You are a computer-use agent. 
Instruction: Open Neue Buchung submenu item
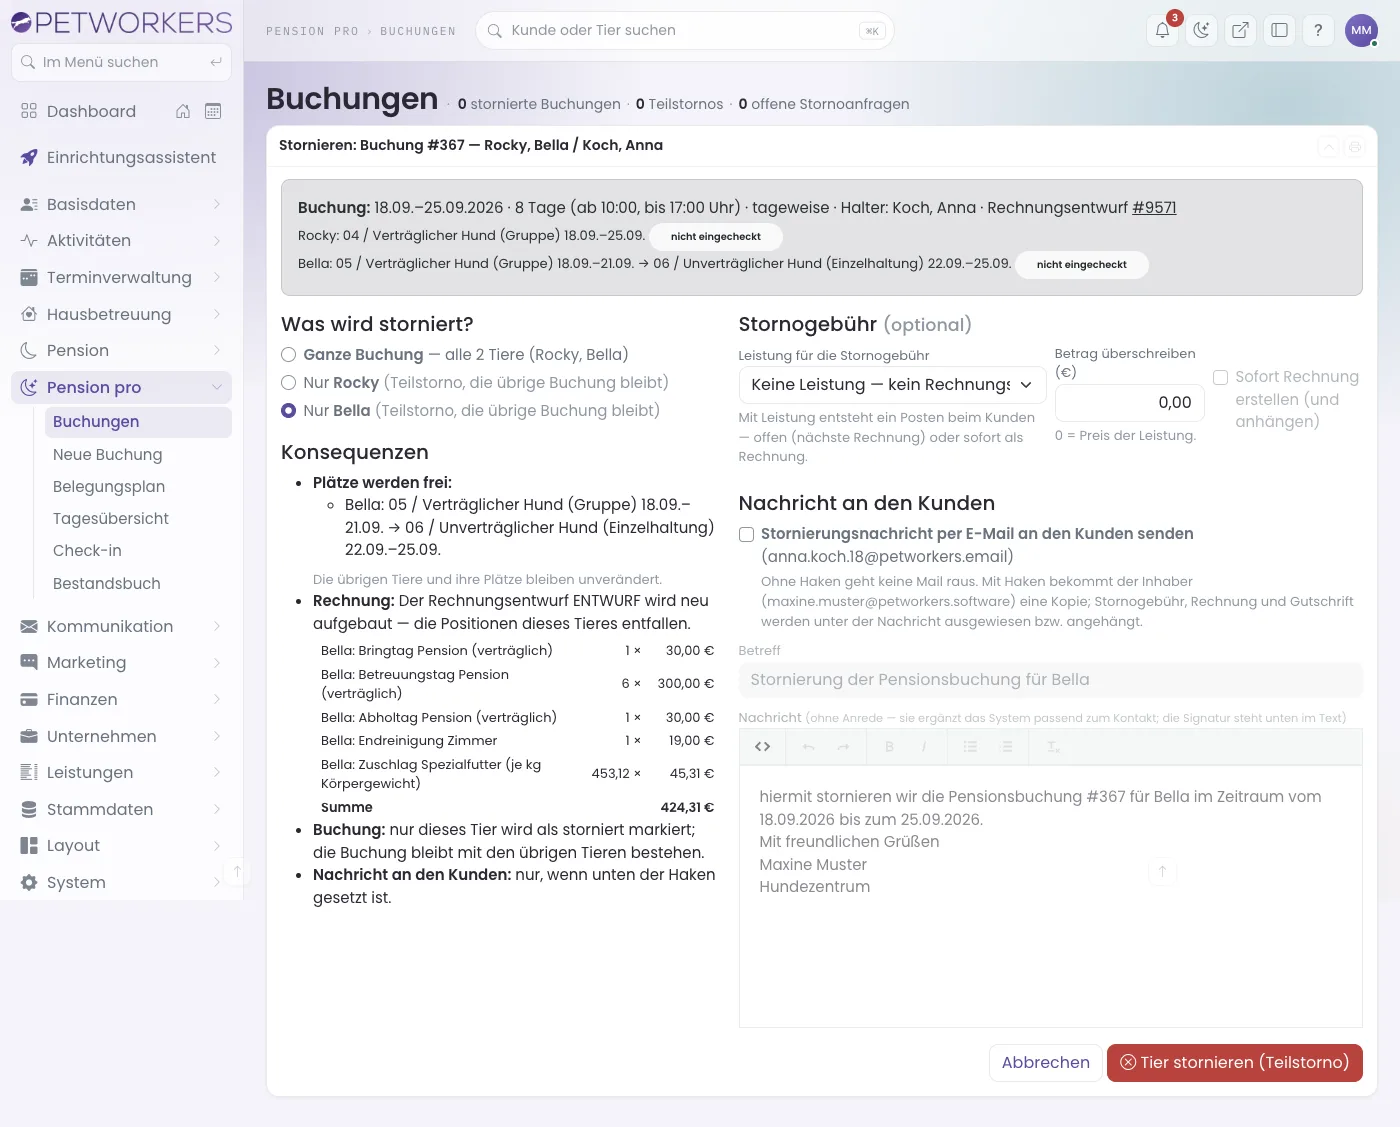(x=138, y=454)
